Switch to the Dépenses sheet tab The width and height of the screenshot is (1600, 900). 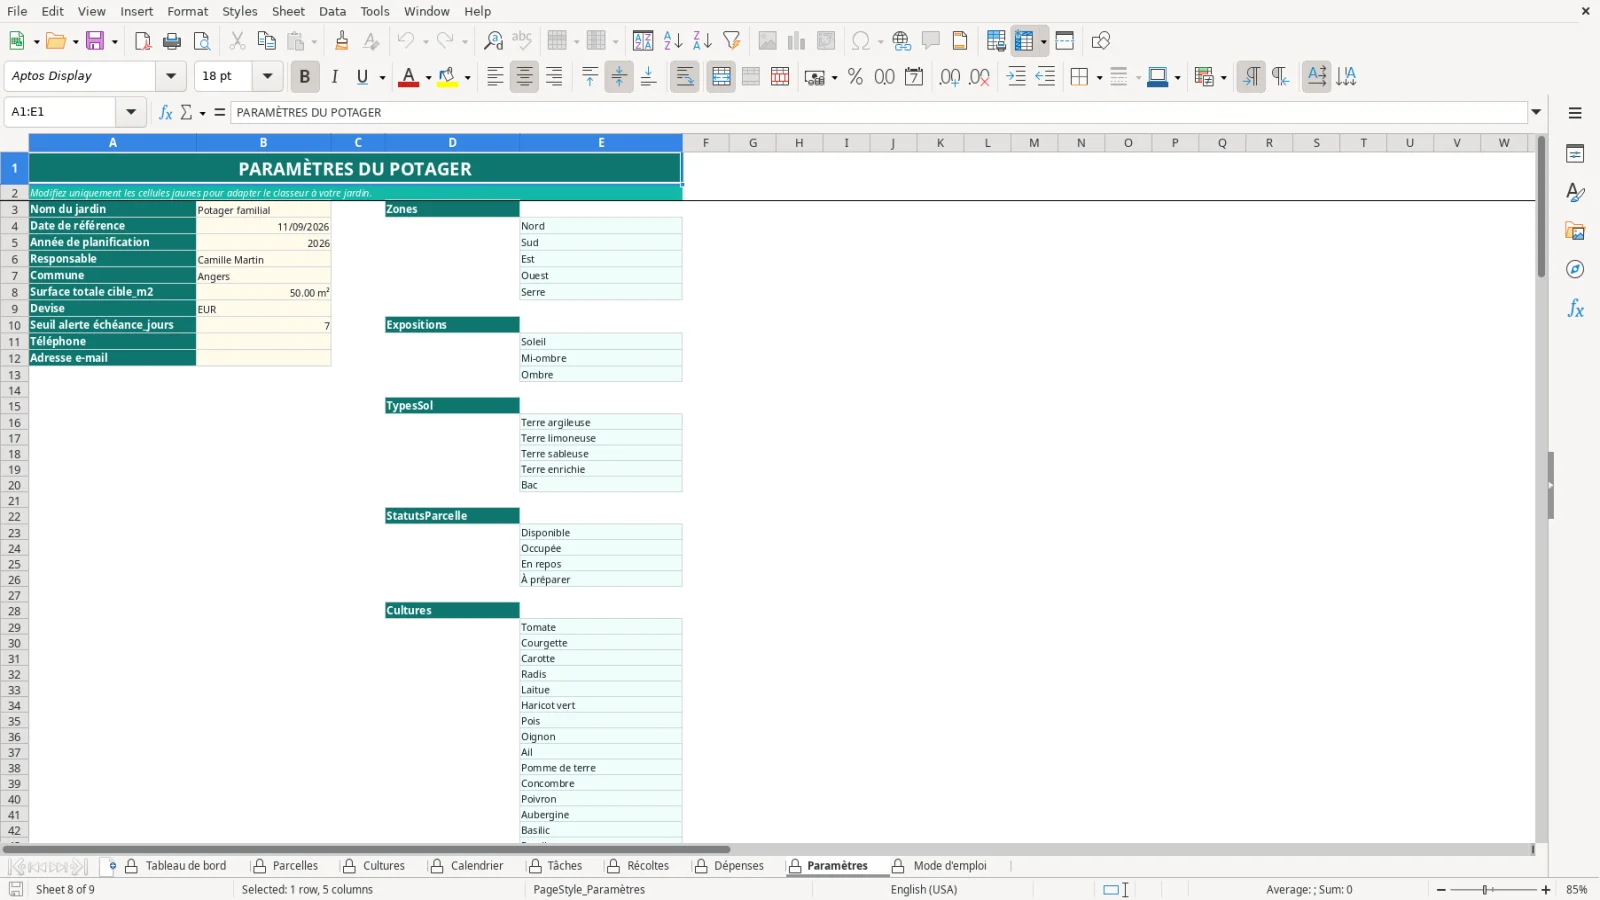[739, 866]
